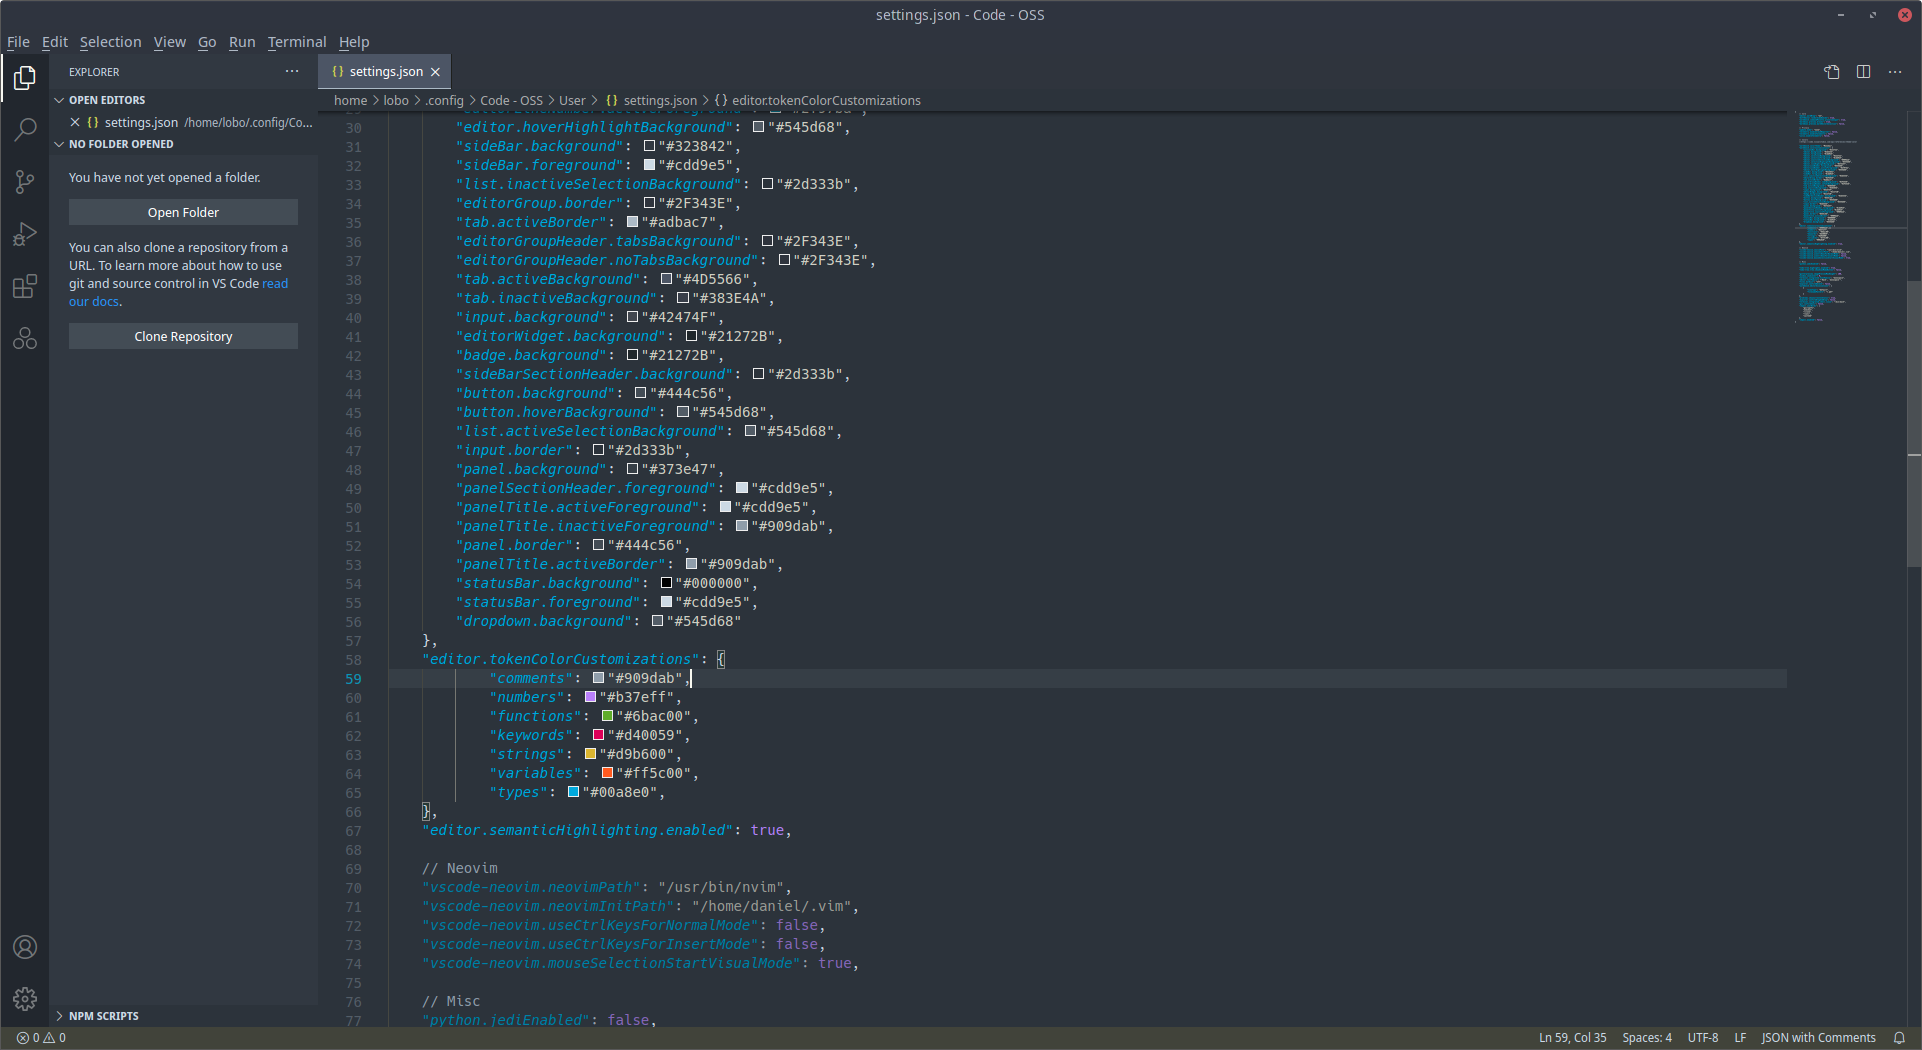Close settings.json in Open Editors list
Viewport: 1922px width, 1050px height.
click(75, 122)
